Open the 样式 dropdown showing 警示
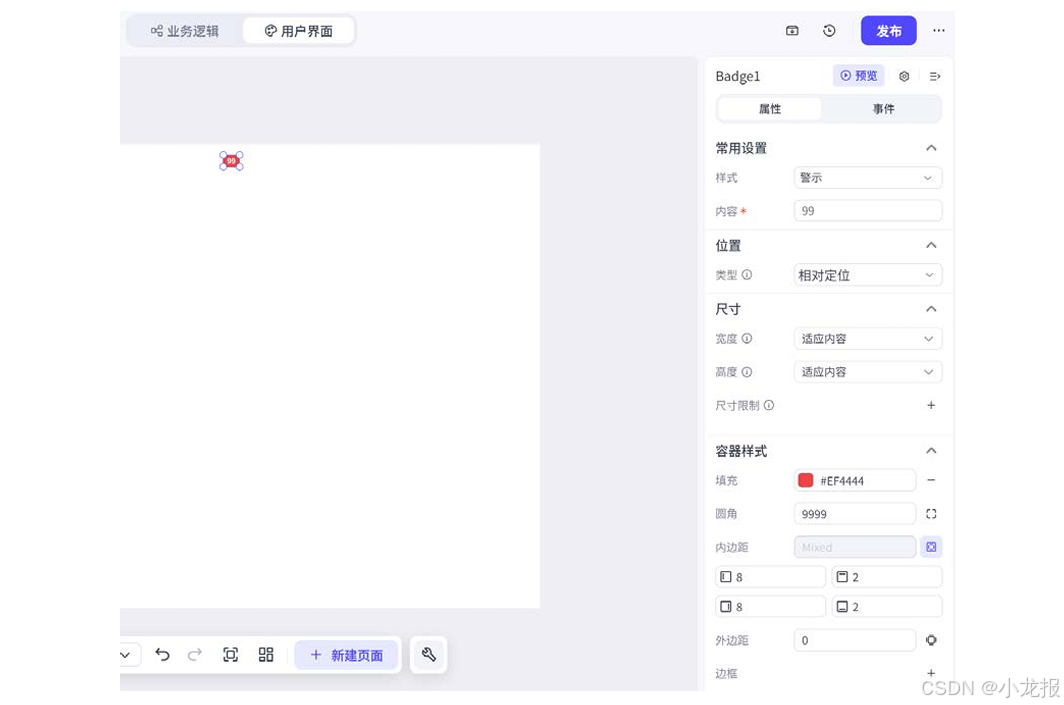The image size is (1064, 705). tap(867, 177)
